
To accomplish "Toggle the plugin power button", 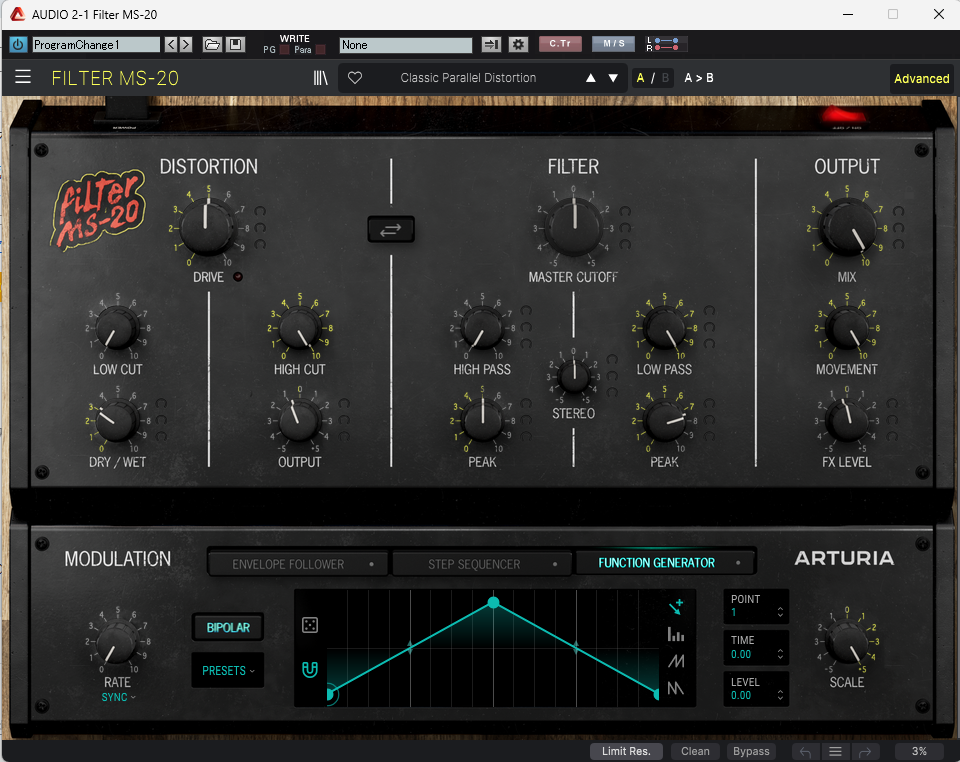I will (x=18, y=45).
